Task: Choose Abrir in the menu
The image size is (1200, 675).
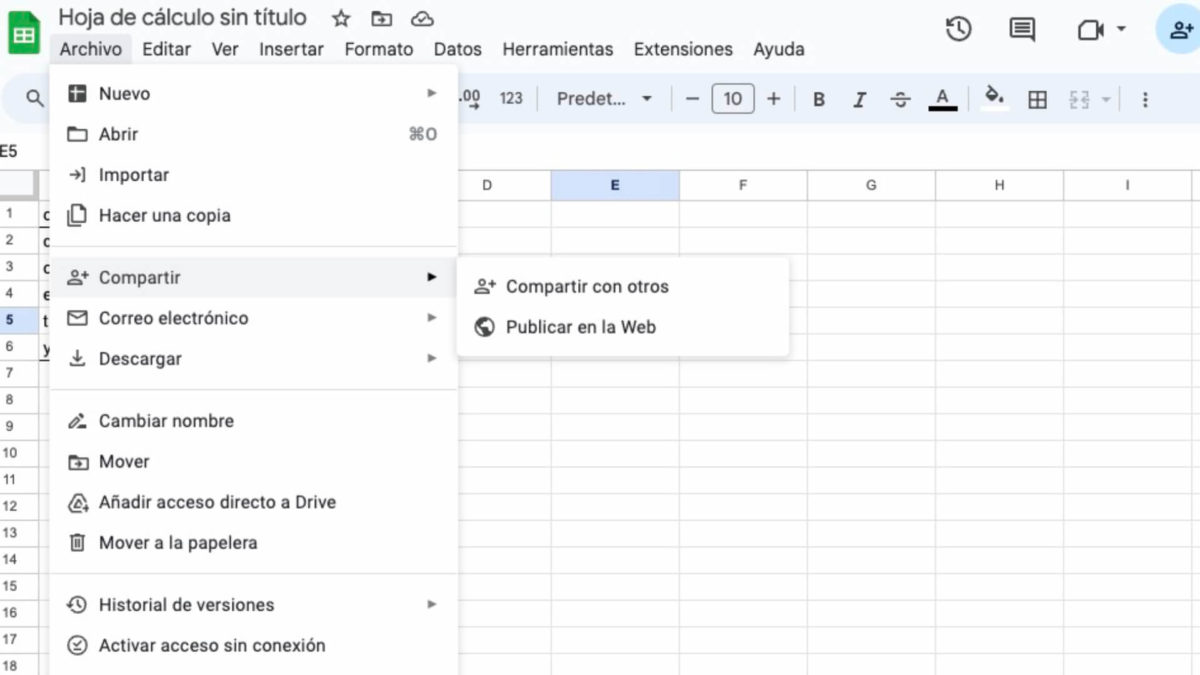Action: 254,134
